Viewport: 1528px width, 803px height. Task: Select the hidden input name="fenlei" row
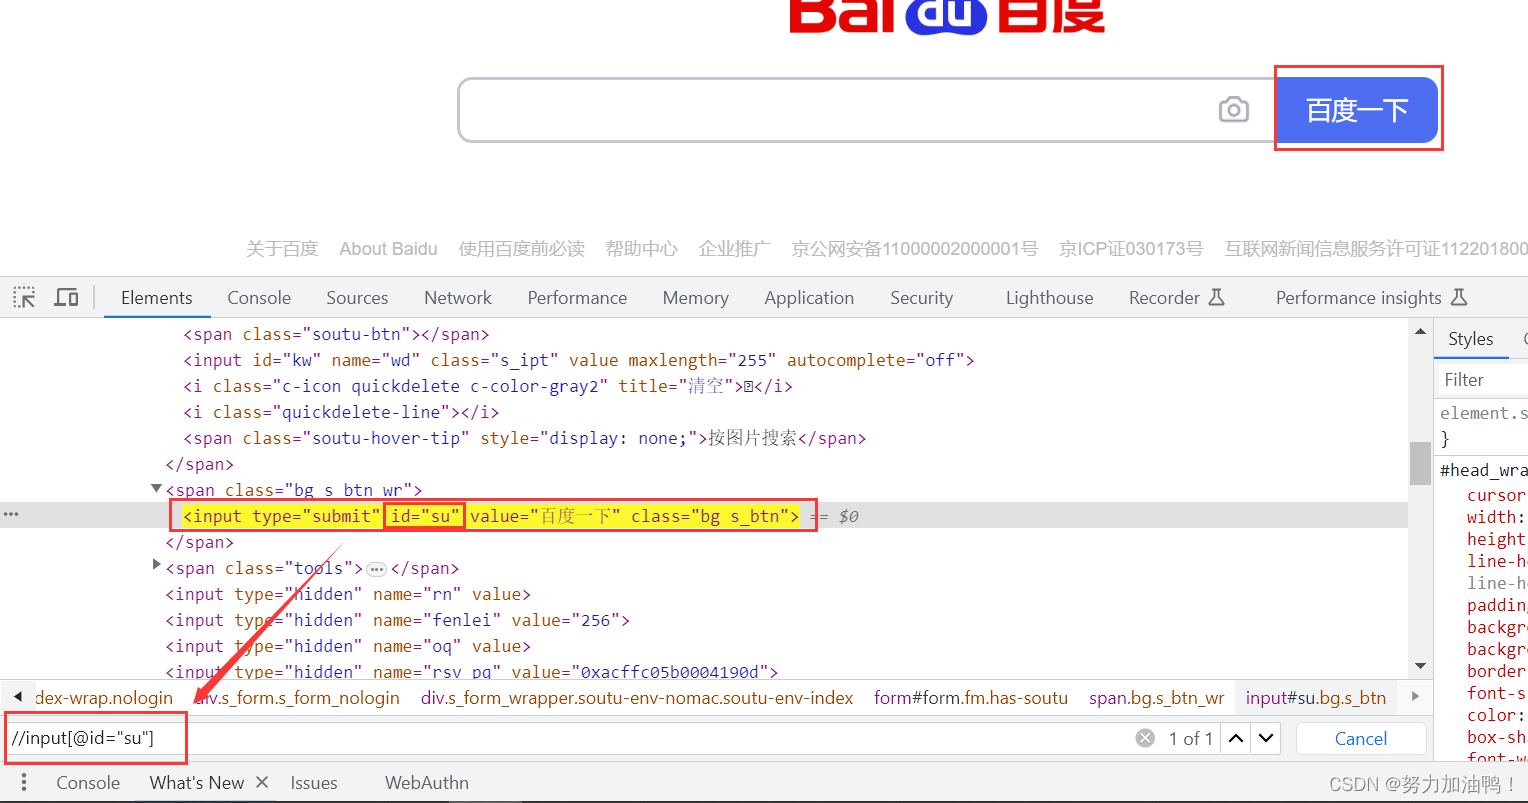(x=398, y=620)
